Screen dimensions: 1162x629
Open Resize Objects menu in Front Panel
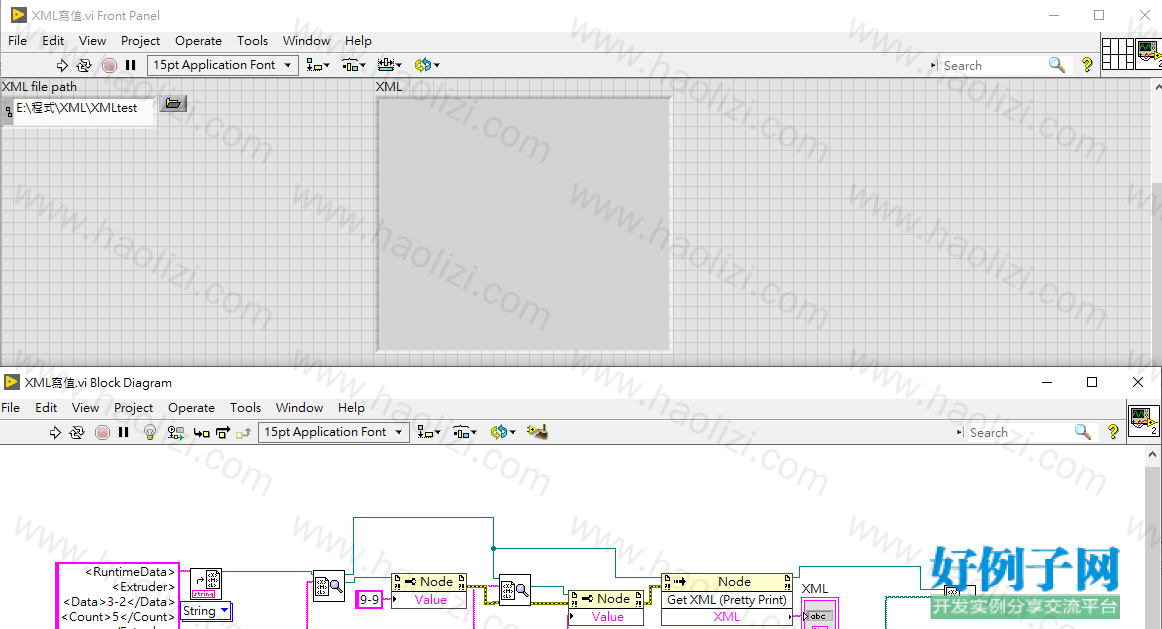[389, 65]
